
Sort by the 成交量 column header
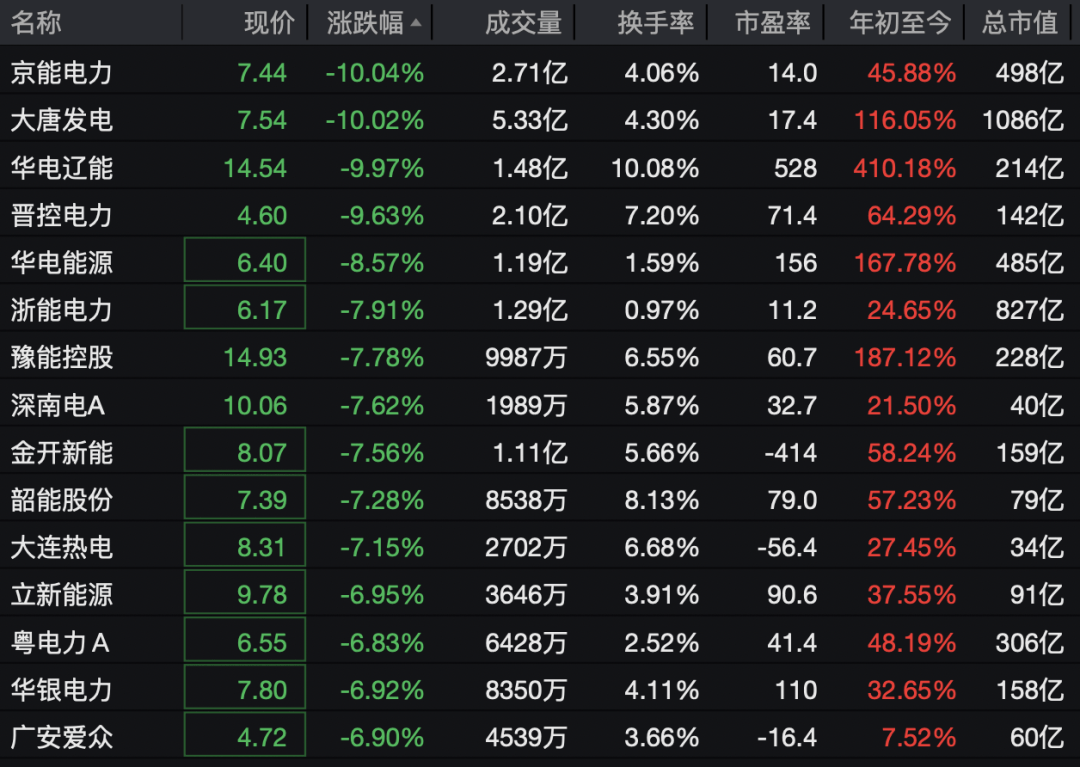coord(523,23)
